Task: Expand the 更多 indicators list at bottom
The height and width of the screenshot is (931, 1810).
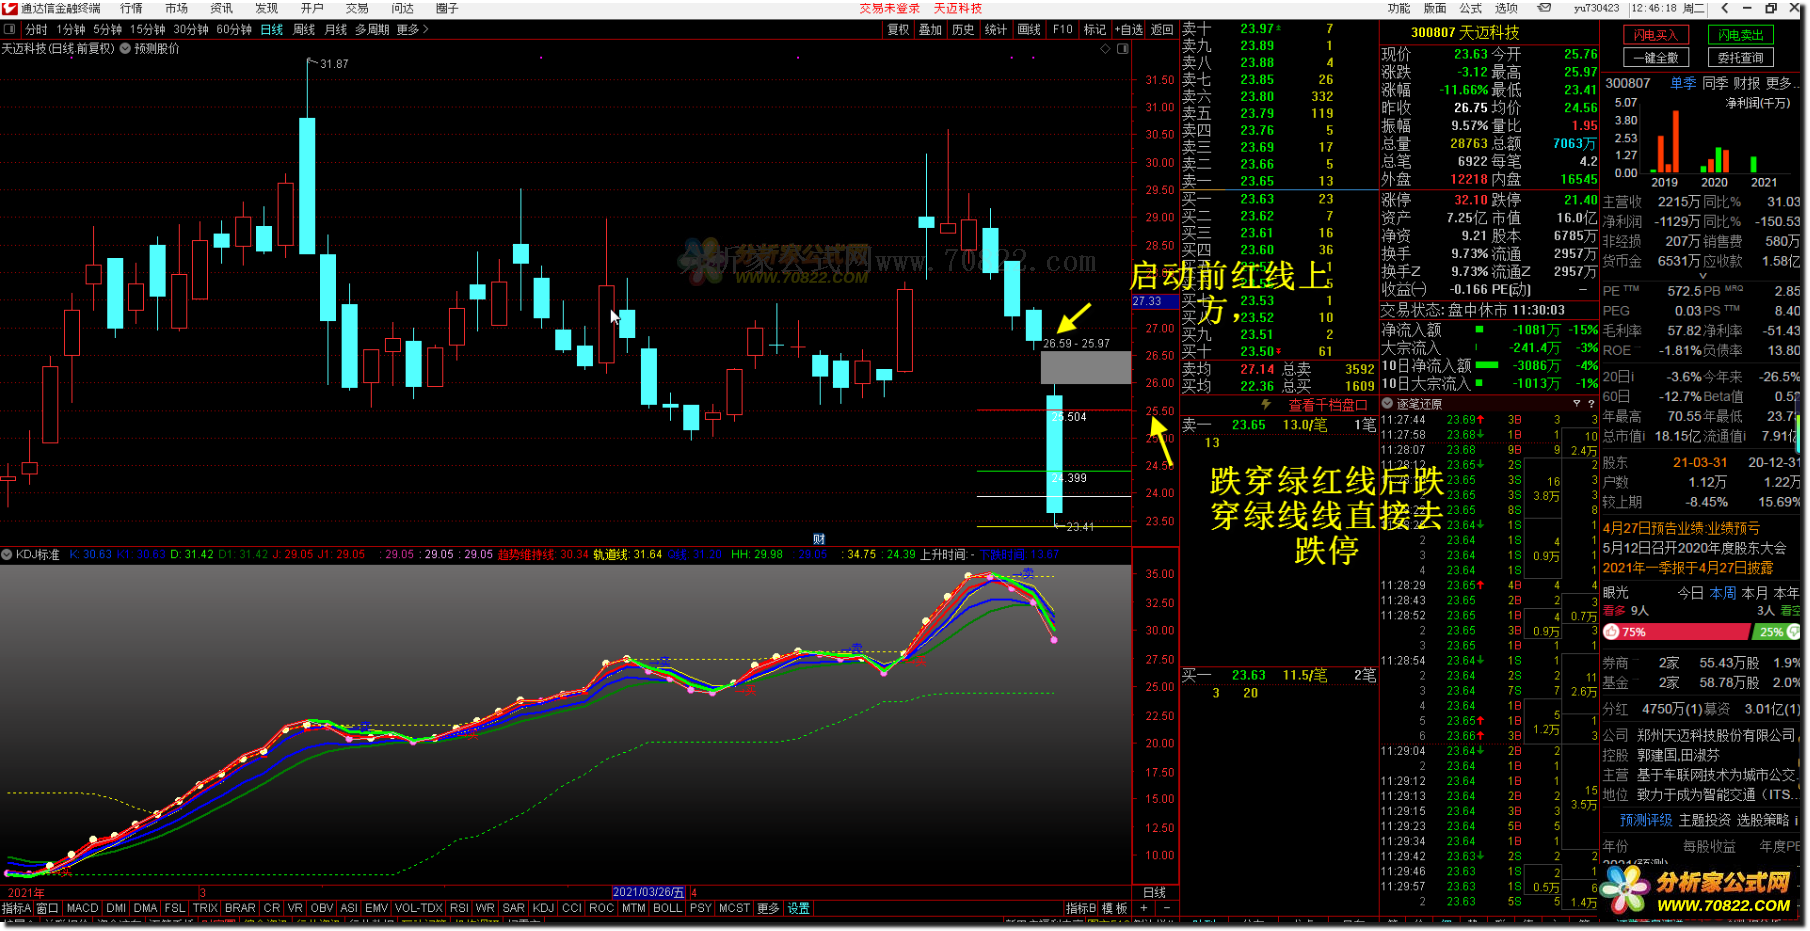Action: (x=768, y=908)
